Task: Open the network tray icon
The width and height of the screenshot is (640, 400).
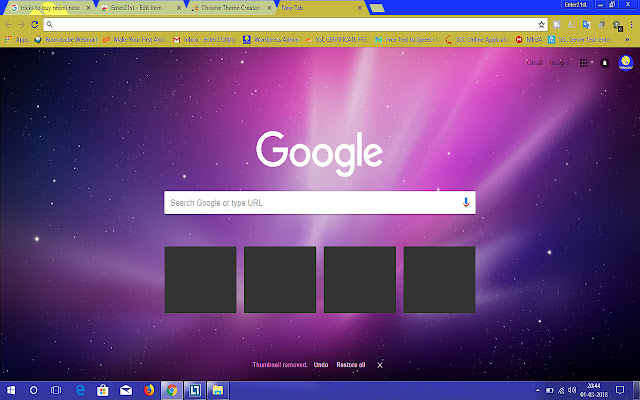Action: [x=561, y=391]
